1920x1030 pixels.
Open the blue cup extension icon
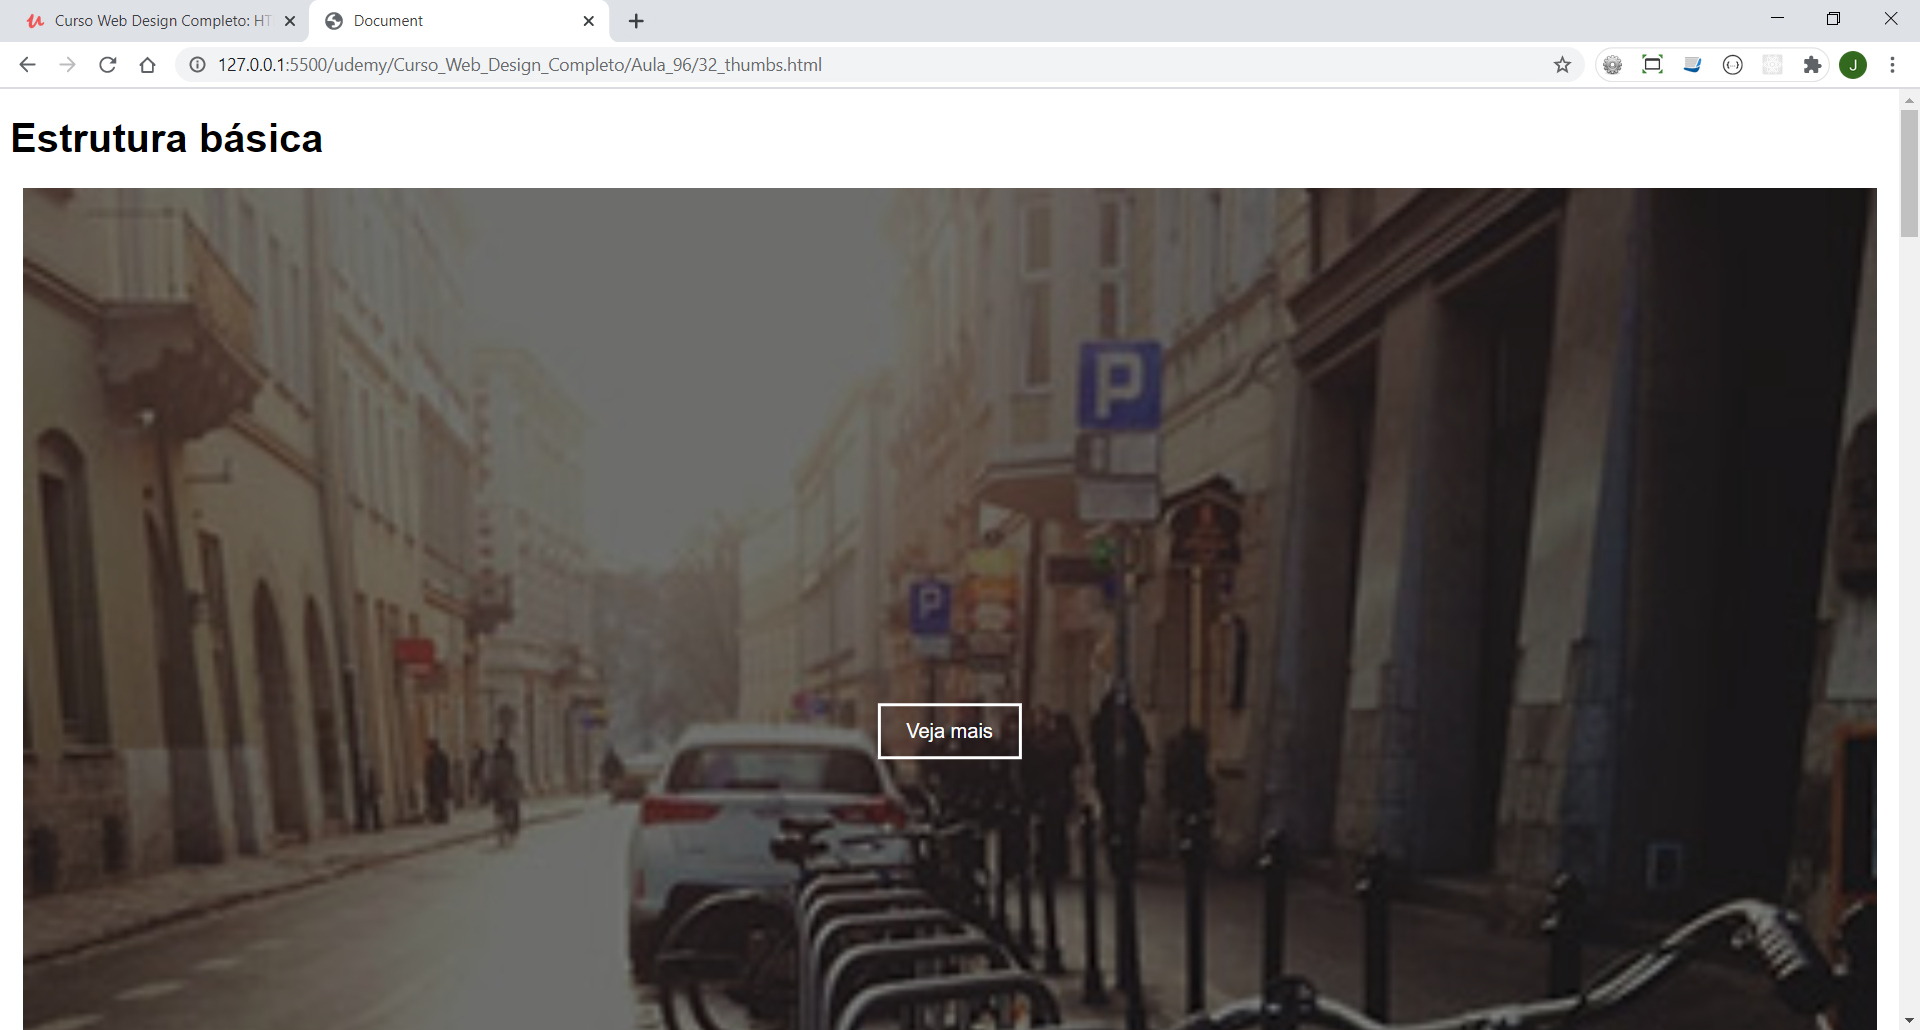1692,65
